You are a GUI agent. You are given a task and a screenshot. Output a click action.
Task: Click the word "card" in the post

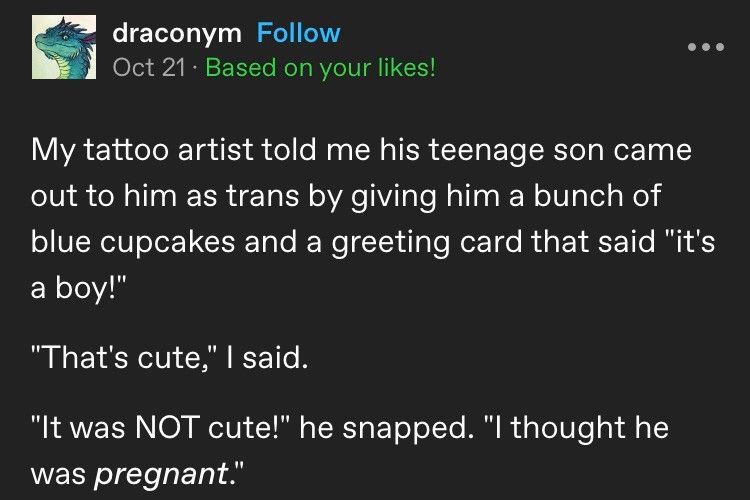click(491, 242)
